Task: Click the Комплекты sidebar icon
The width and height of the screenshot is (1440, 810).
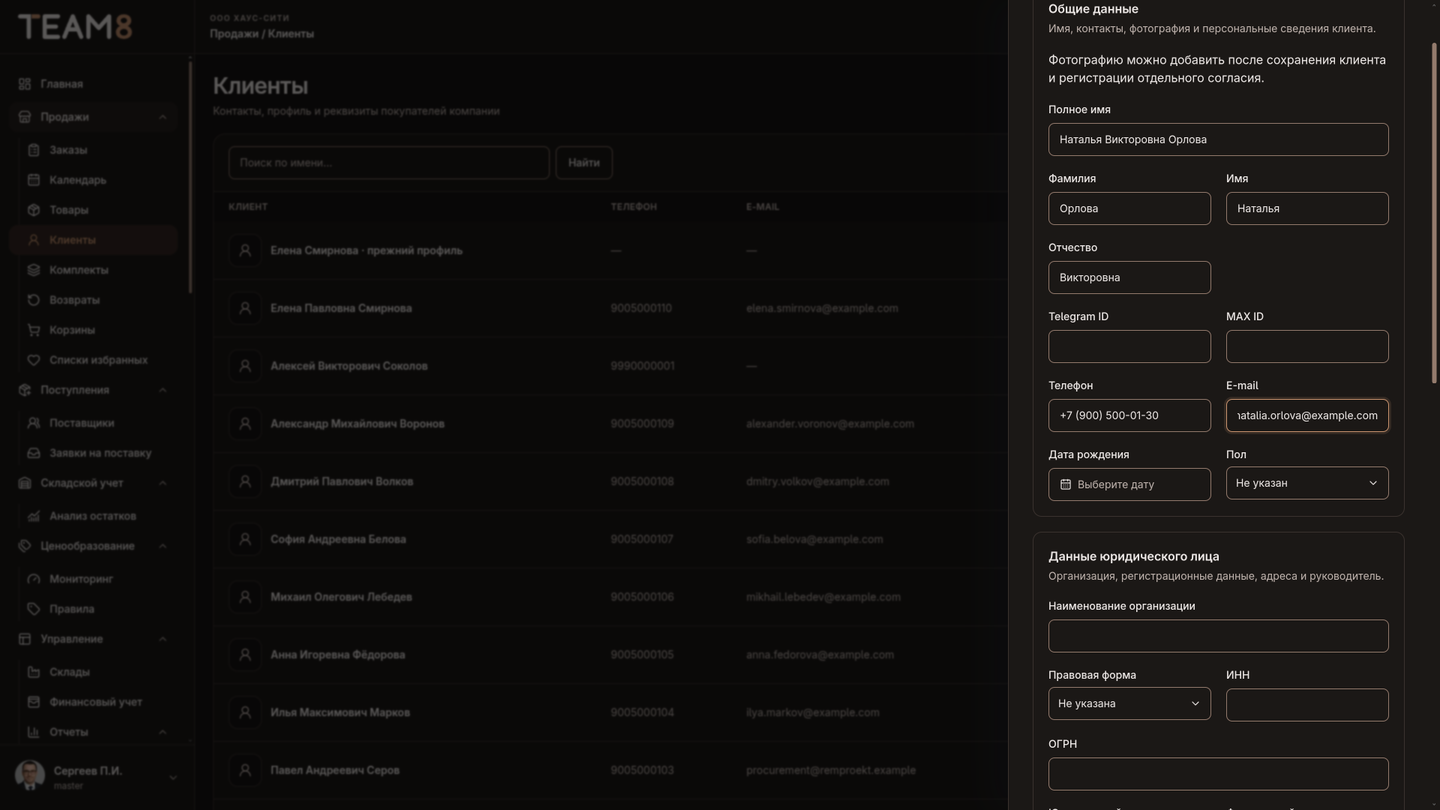Action: (x=33, y=270)
